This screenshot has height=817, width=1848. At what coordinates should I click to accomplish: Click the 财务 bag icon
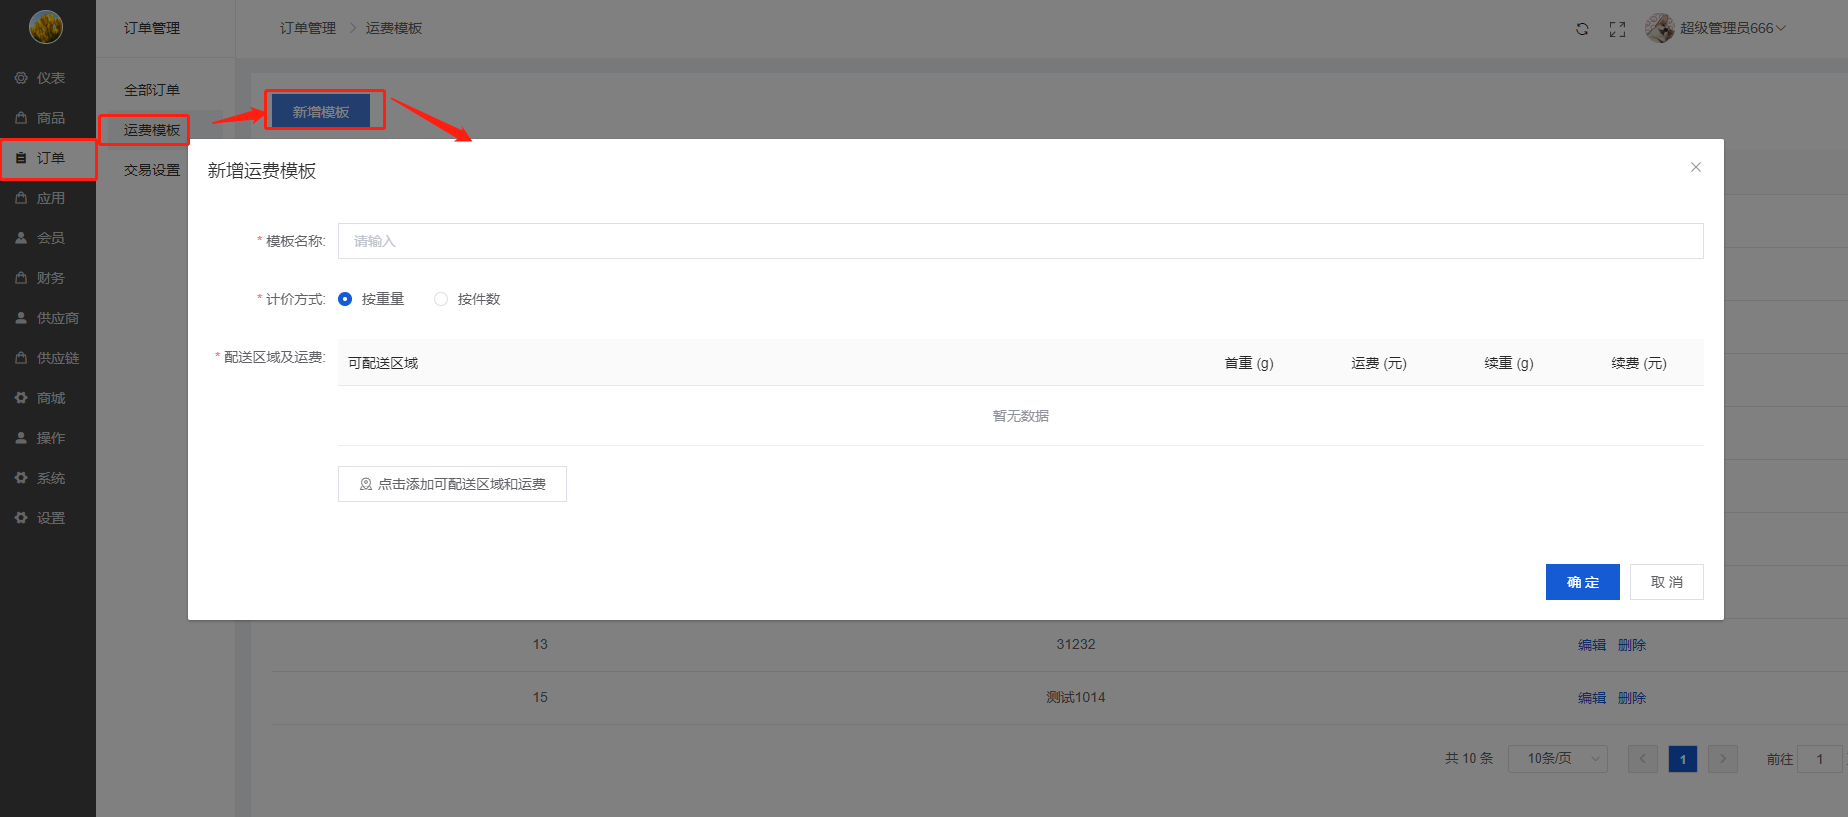[21, 278]
